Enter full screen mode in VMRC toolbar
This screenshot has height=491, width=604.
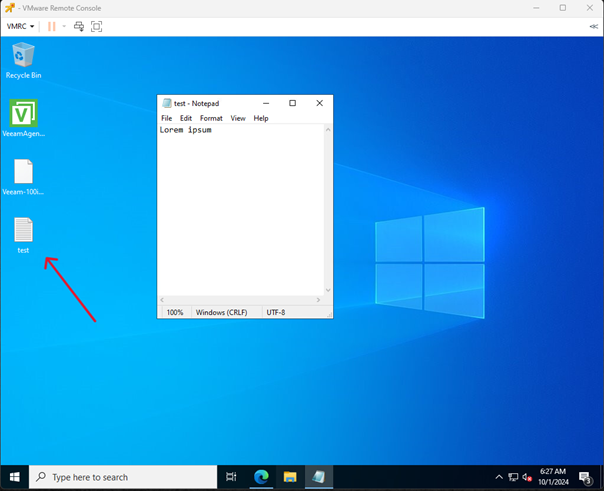(x=97, y=26)
